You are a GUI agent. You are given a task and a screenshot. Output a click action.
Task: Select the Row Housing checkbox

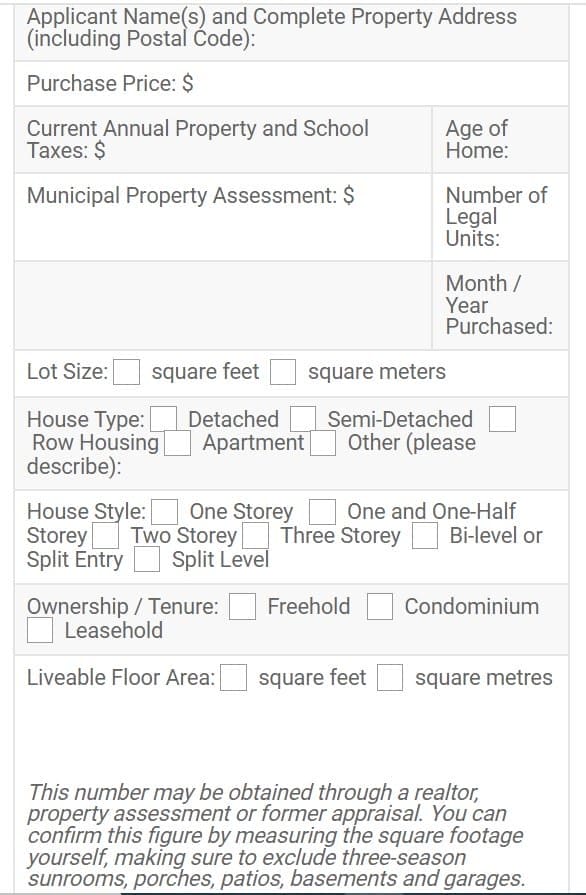coord(503,419)
